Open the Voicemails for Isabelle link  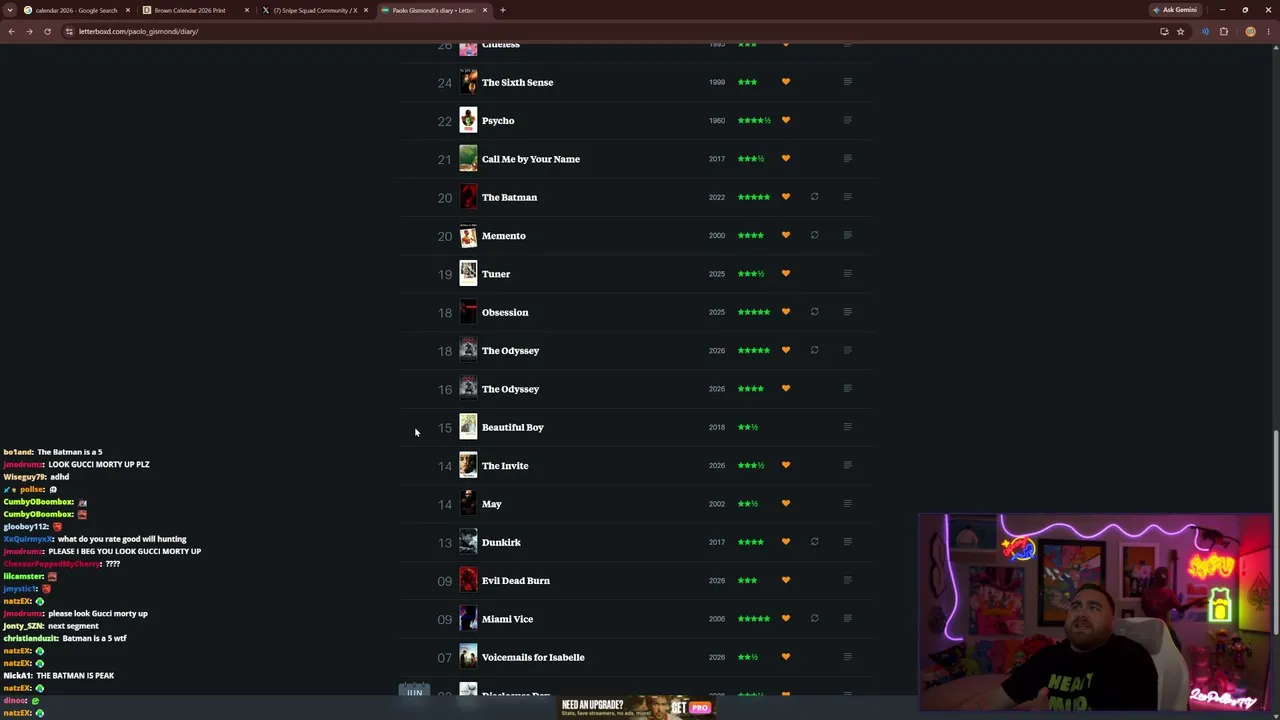coord(533,657)
